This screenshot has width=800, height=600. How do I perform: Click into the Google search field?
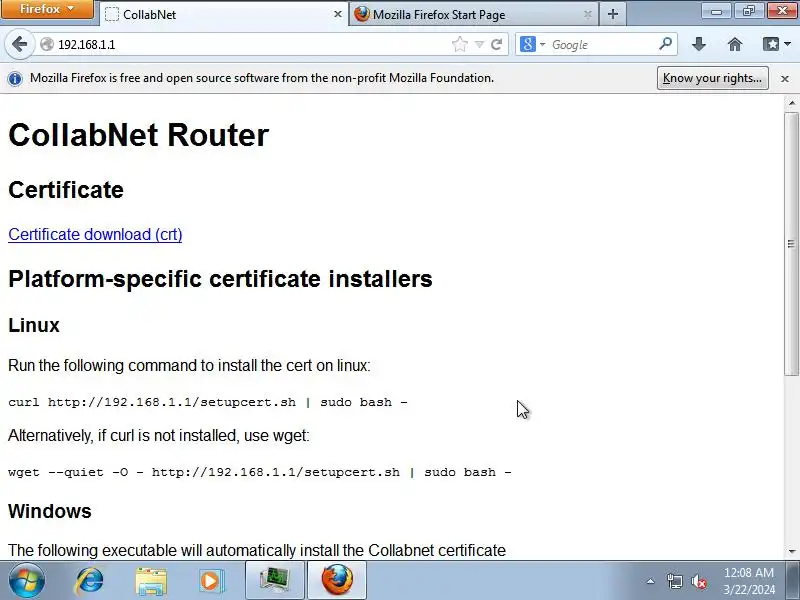point(602,44)
